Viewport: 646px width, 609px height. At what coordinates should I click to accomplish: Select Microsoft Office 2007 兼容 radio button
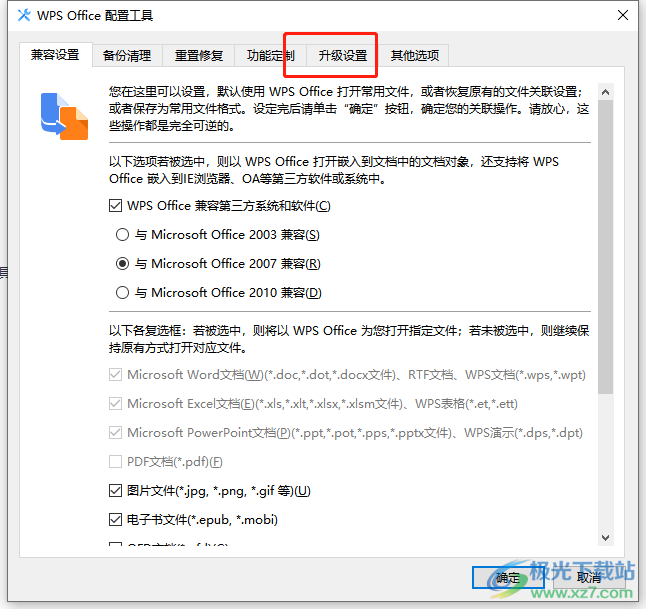(122, 264)
